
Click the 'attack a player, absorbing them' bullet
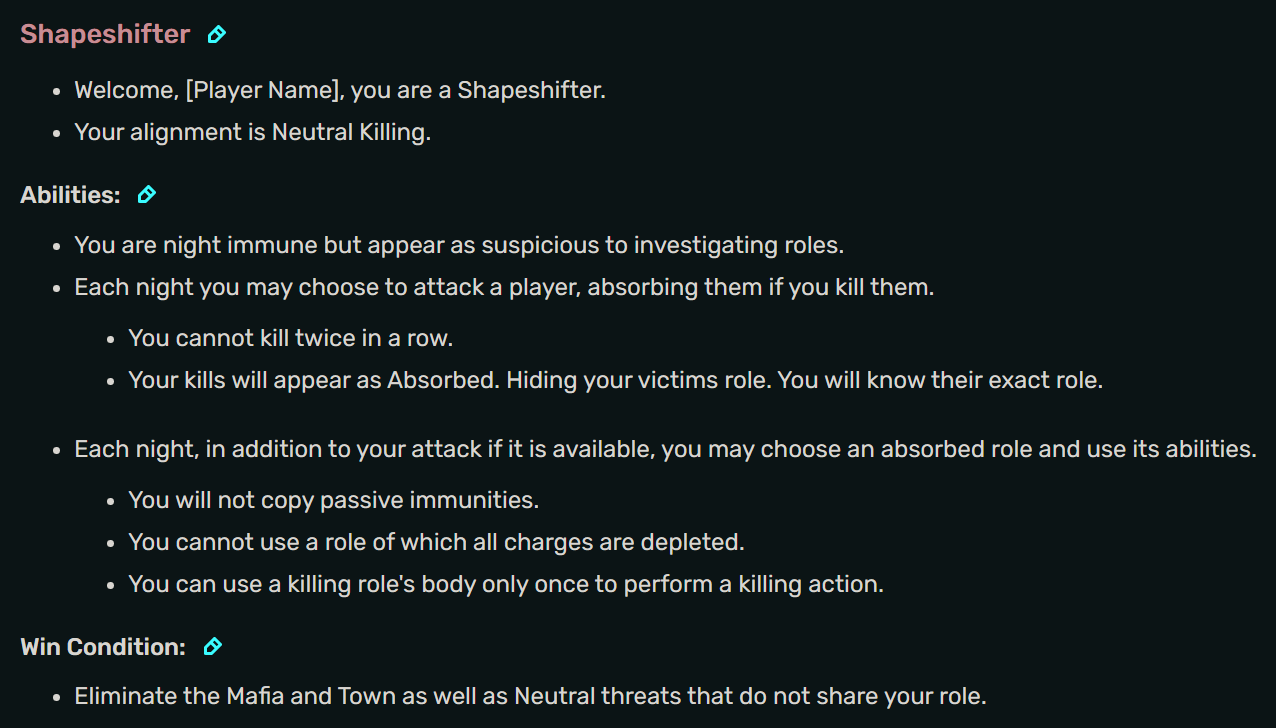[504, 288]
